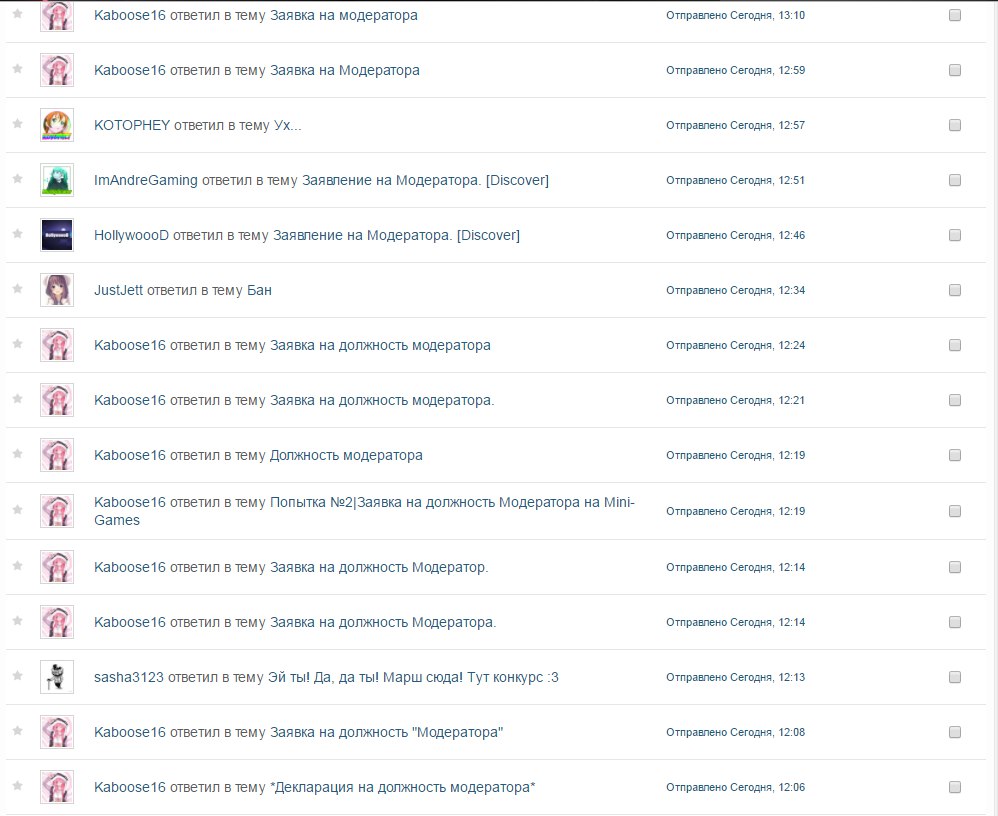
Task: Tick the checkbox on the 12:06 Декларация row
Action: (x=955, y=787)
